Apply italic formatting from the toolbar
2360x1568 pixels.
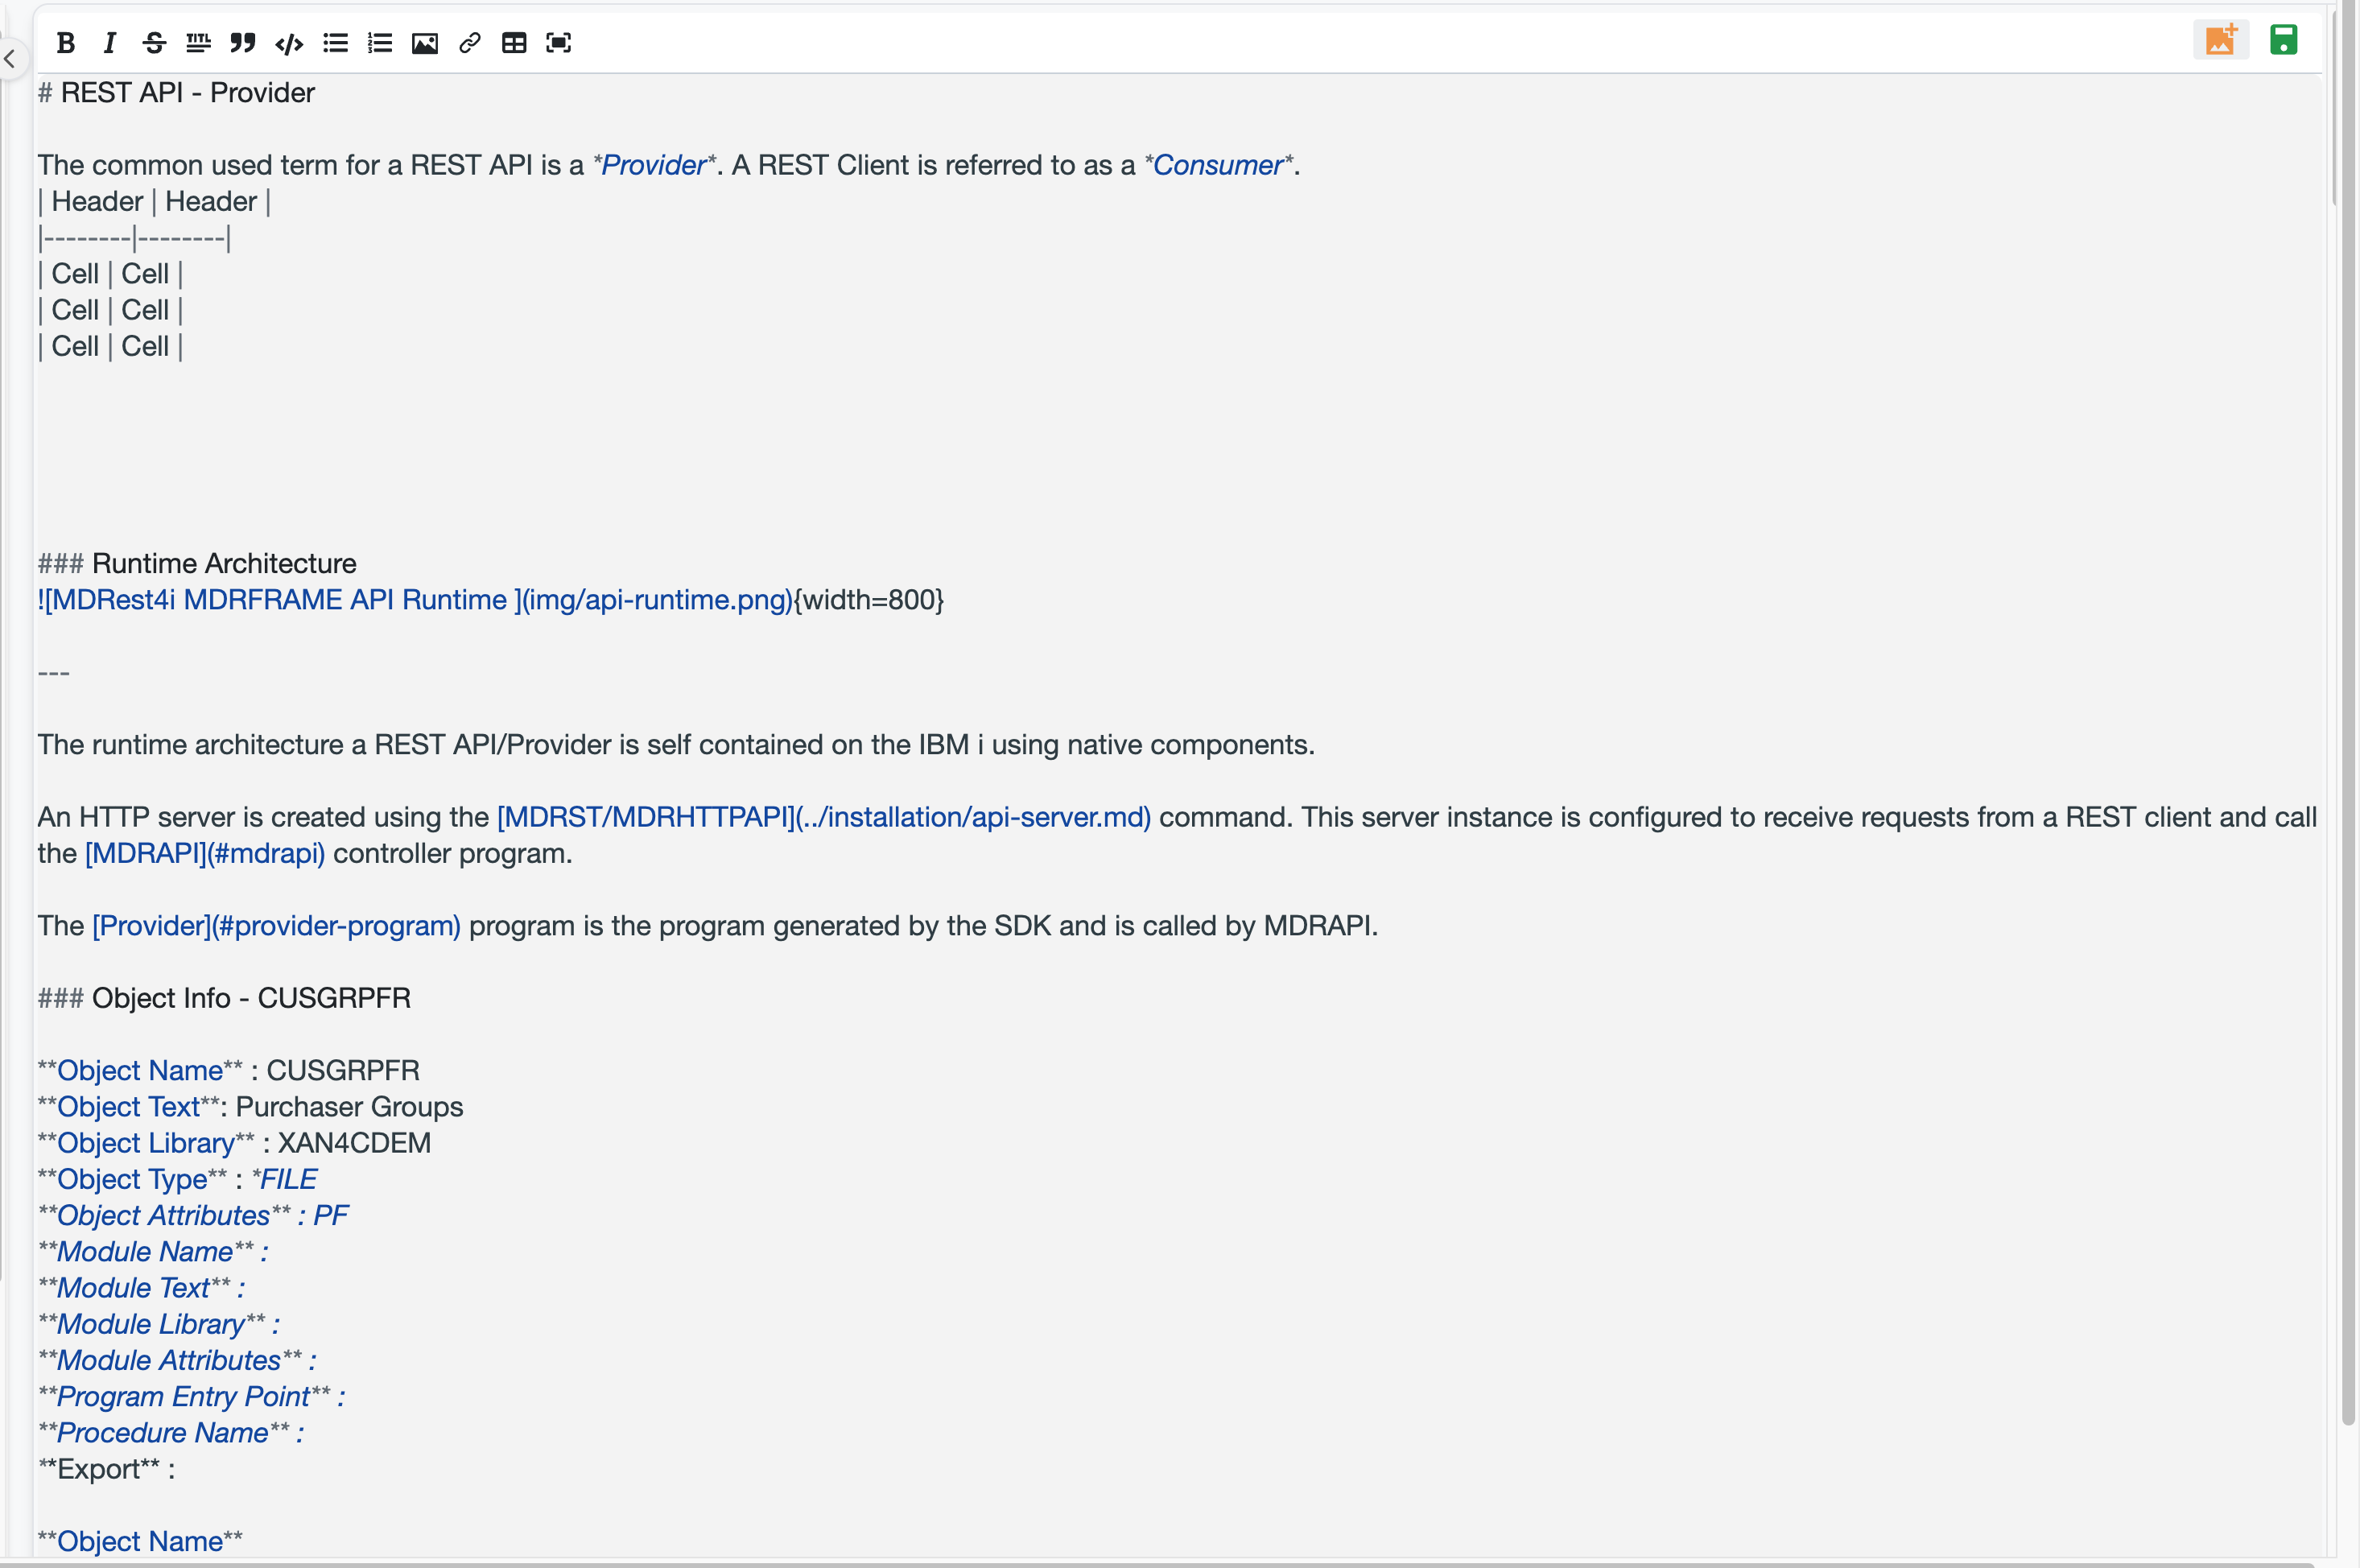click(x=110, y=43)
